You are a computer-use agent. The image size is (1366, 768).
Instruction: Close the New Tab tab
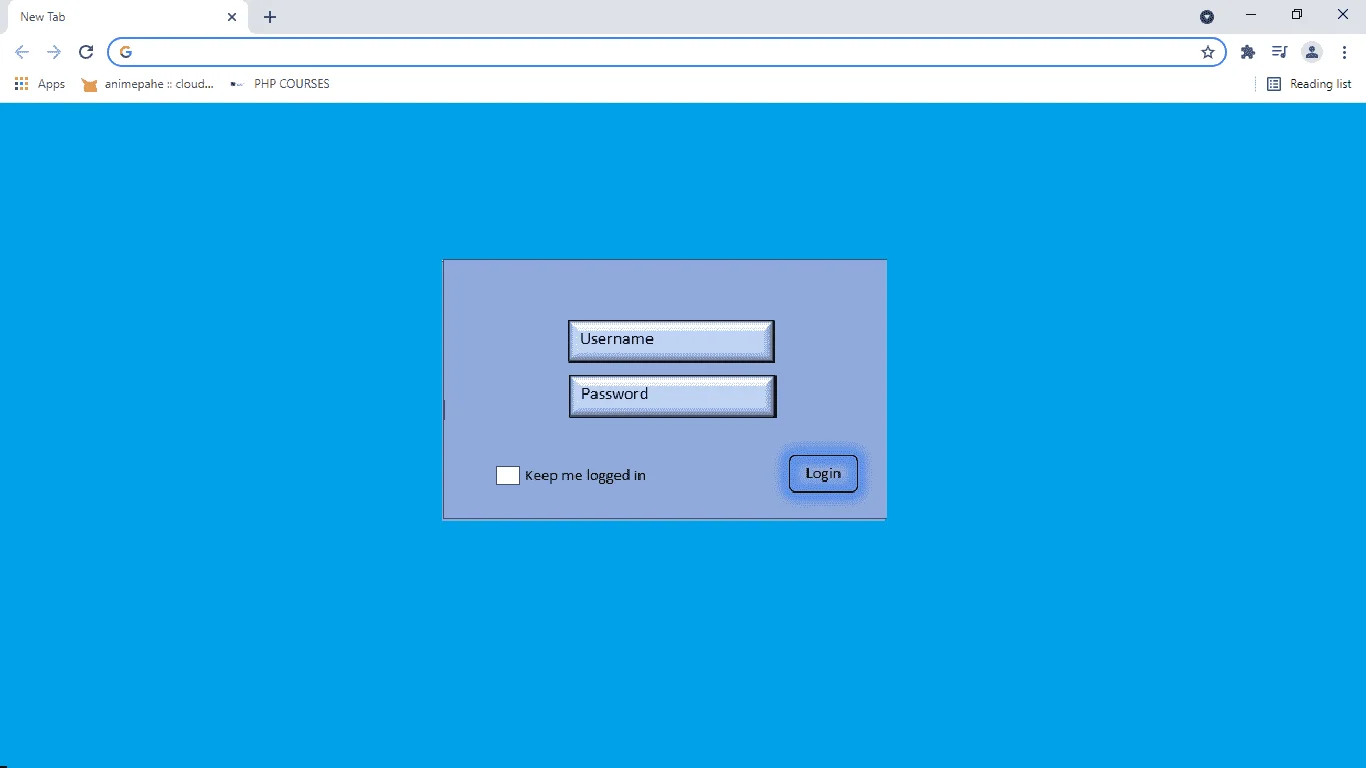(232, 17)
